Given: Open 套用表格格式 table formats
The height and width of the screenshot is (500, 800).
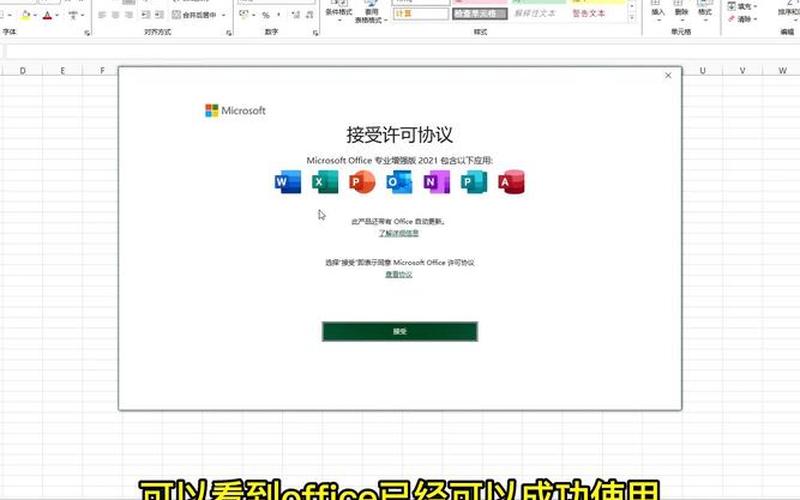Looking at the screenshot, I should tap(371, 12).
